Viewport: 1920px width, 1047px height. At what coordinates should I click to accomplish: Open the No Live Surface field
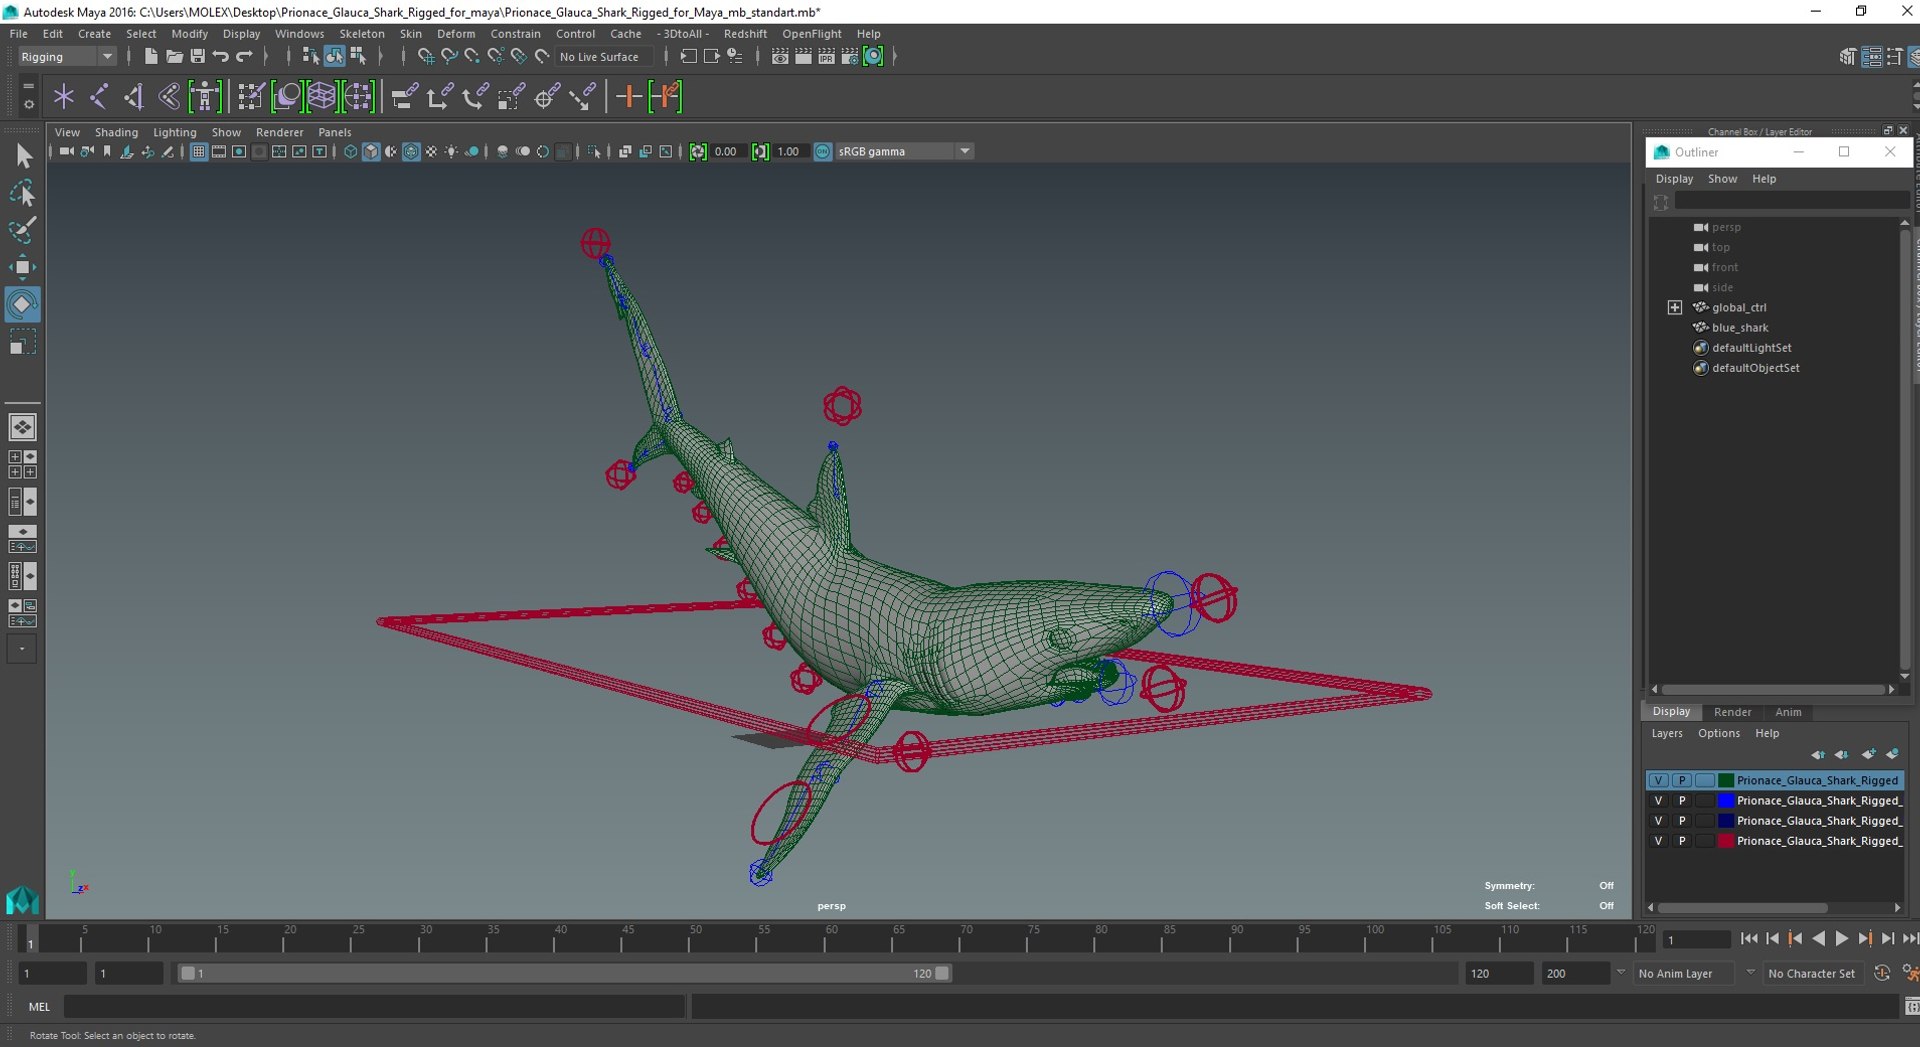tap(603, 57)
